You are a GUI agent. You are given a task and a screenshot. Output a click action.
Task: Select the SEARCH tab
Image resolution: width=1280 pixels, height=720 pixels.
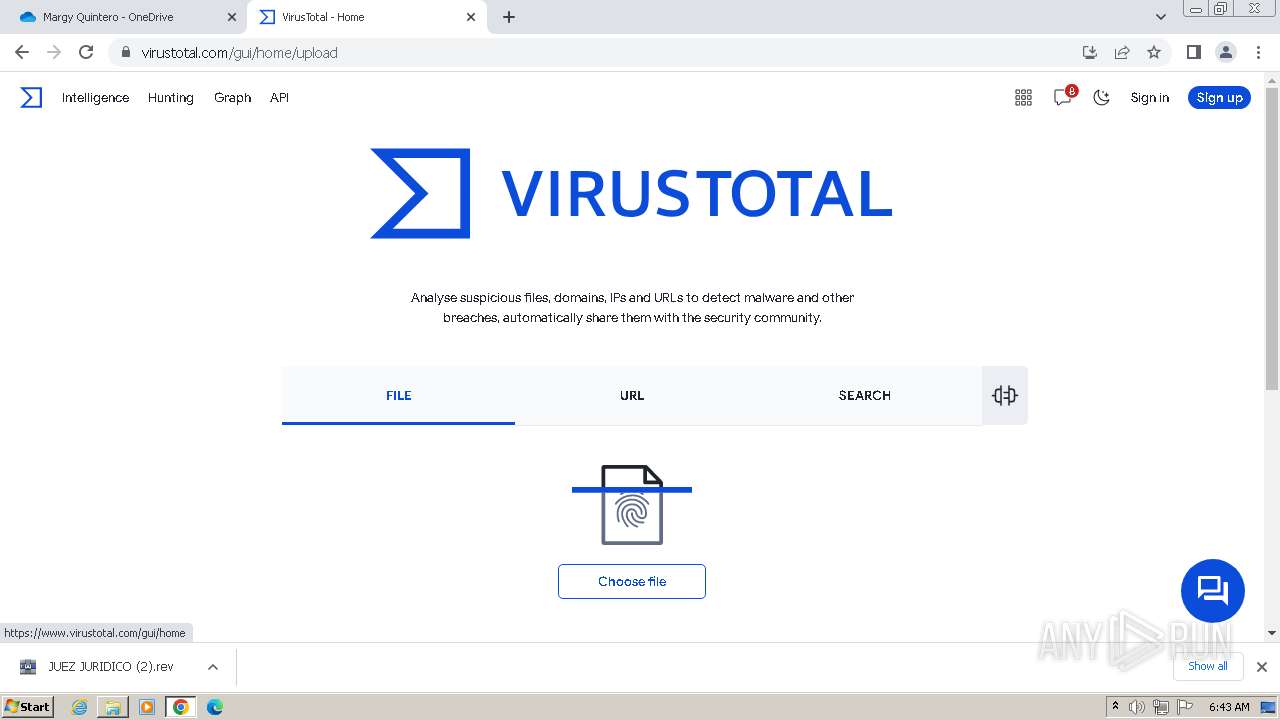tap(865, 395)
